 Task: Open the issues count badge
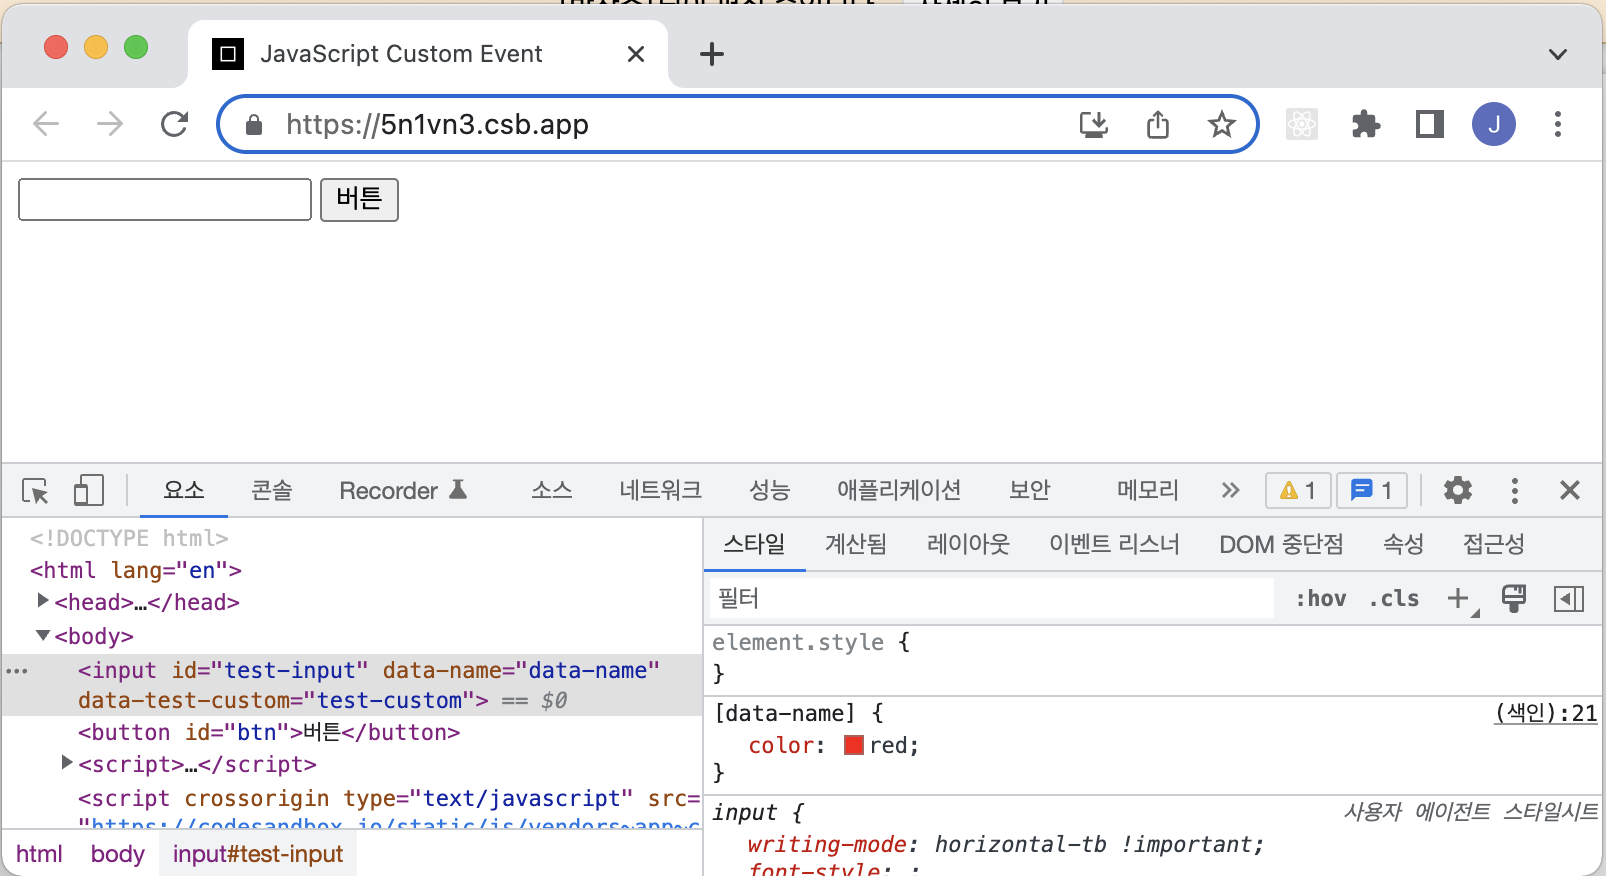(1371, 490)
